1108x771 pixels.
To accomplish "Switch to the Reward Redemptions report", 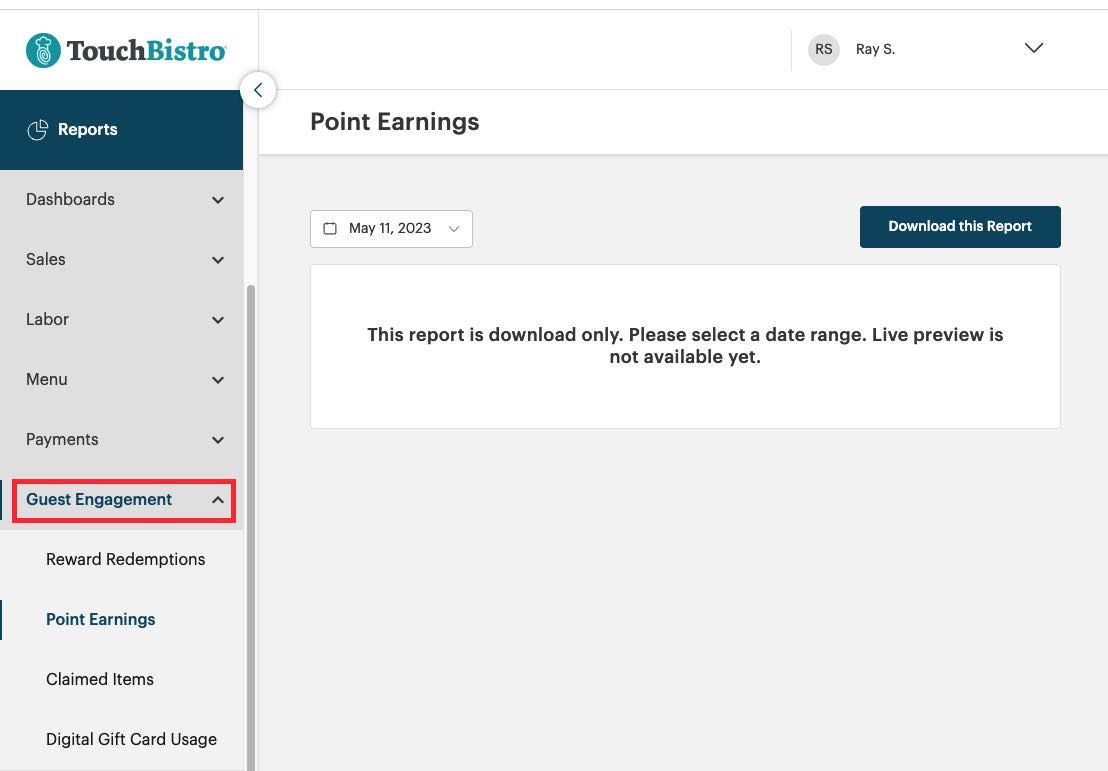I will (x=125, y=559).
